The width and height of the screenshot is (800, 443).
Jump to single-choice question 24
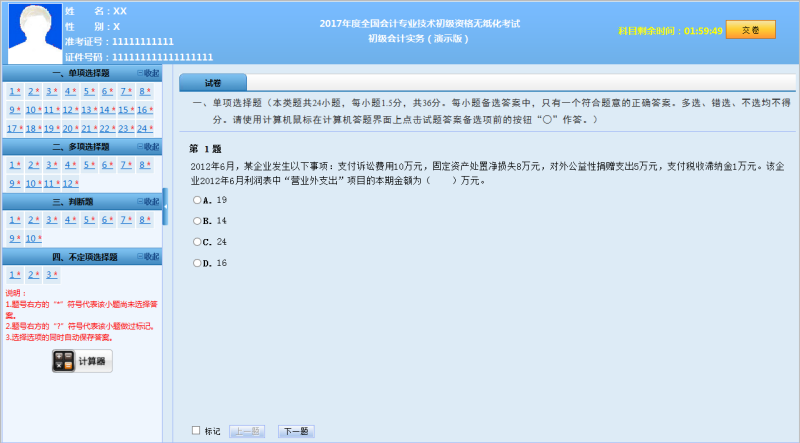click(x=142, y=128)
